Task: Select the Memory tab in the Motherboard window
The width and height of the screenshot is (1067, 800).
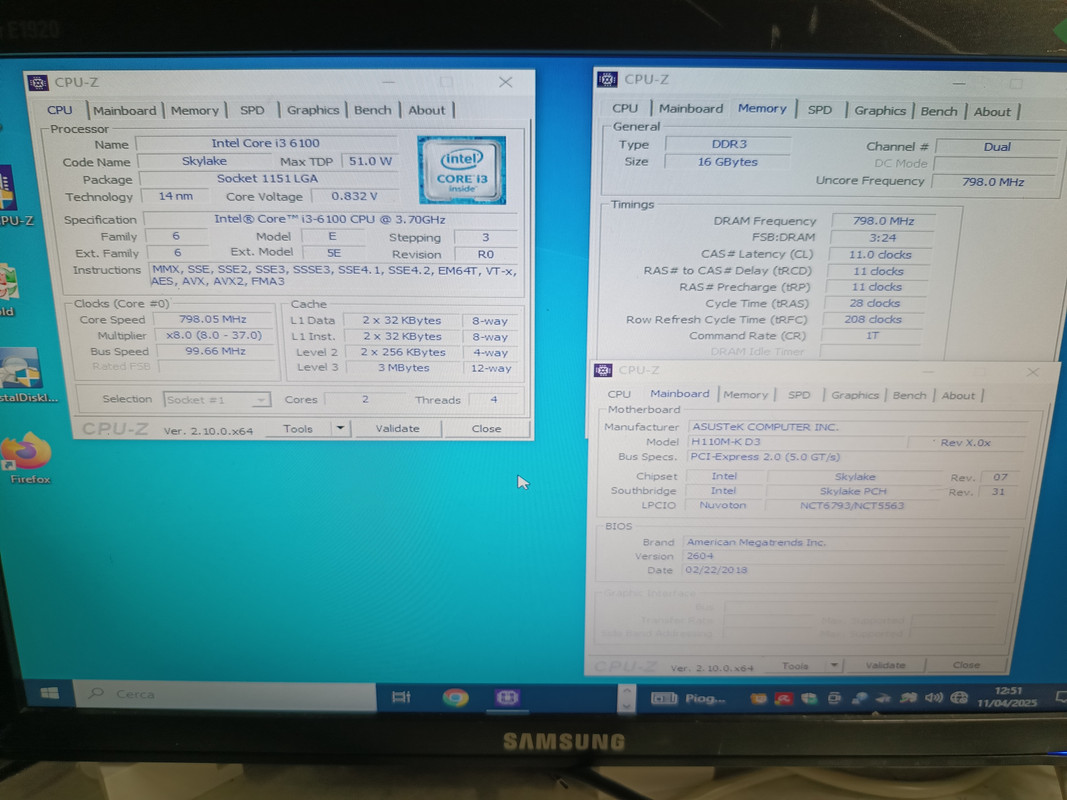Action: coord(745,395)
